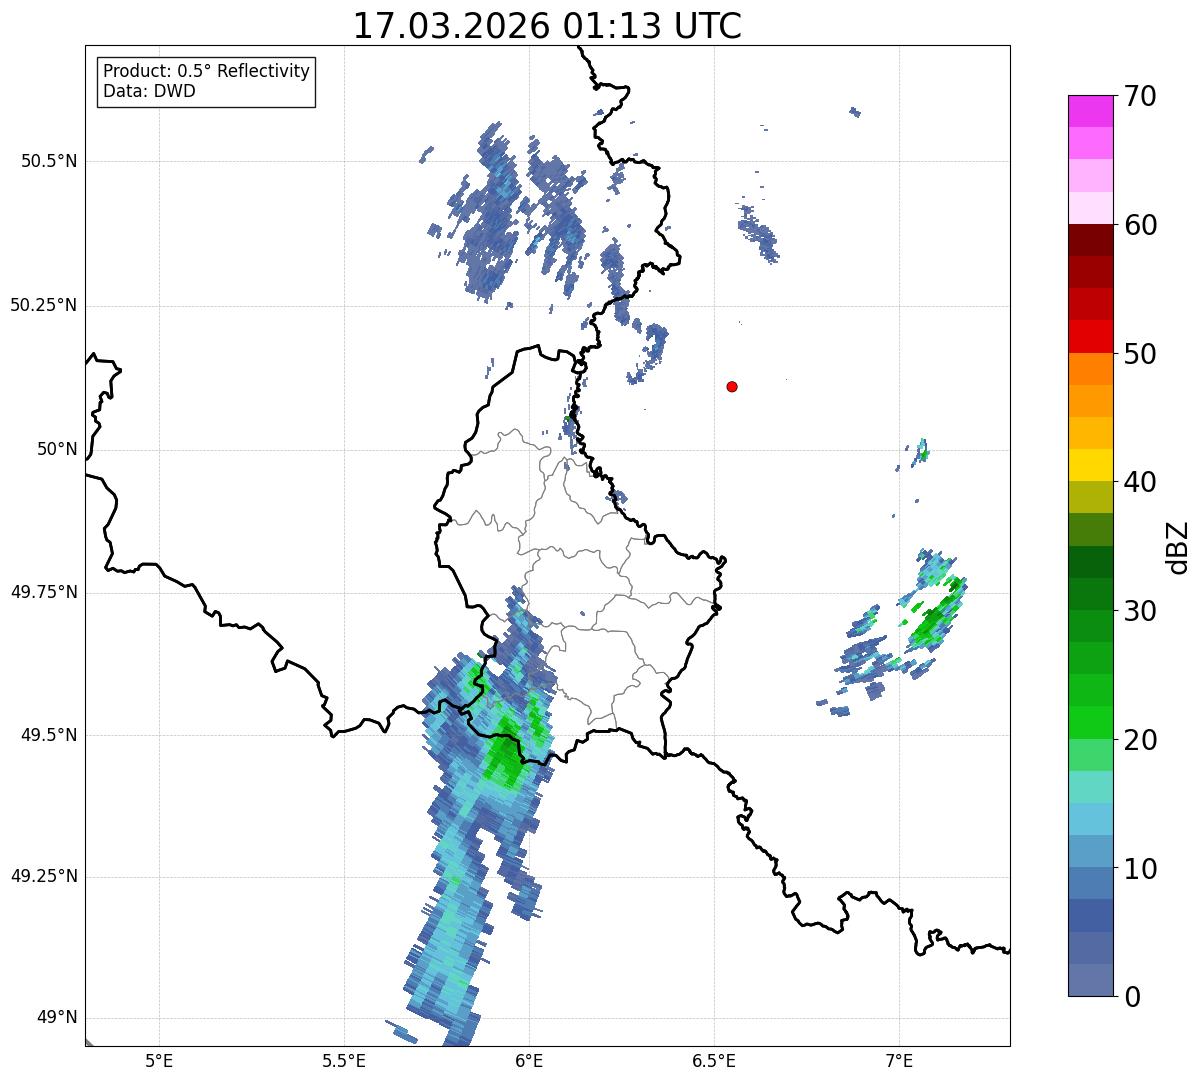The image size is (1202, 1081).
Task: Pick the bright green colorbar segment above 20
Action: pos(1090,723)
